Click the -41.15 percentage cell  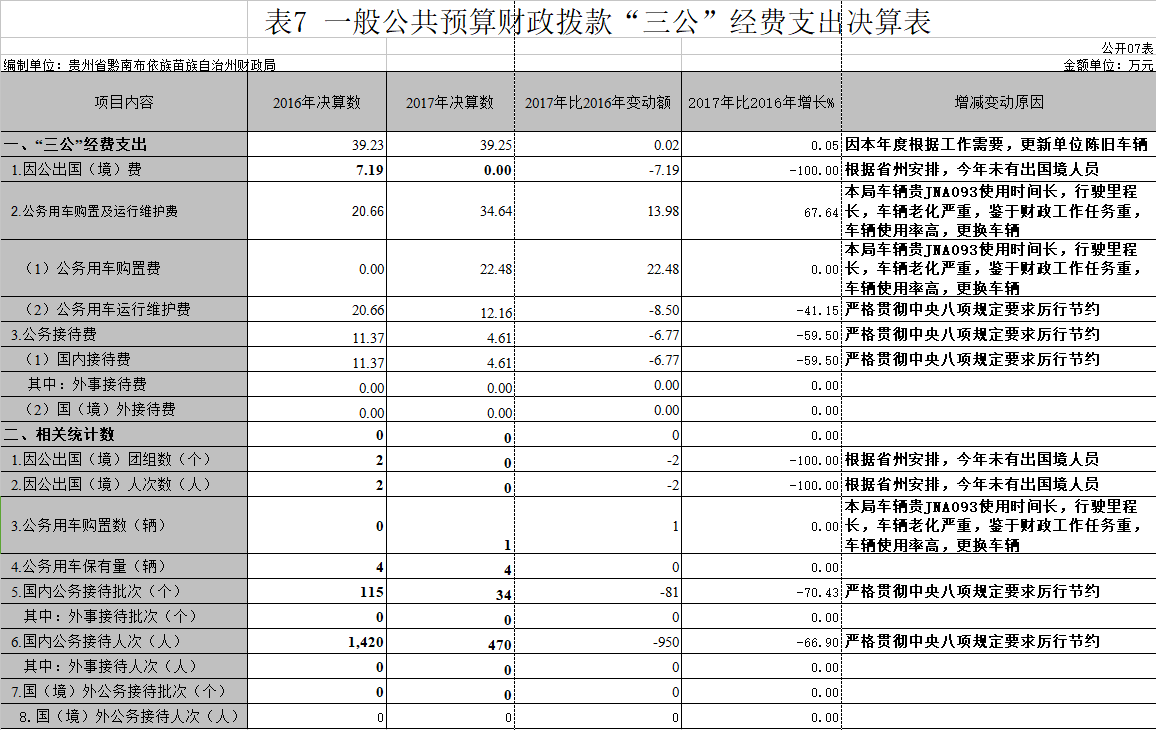pyautogui.click(x=762, y=310)
